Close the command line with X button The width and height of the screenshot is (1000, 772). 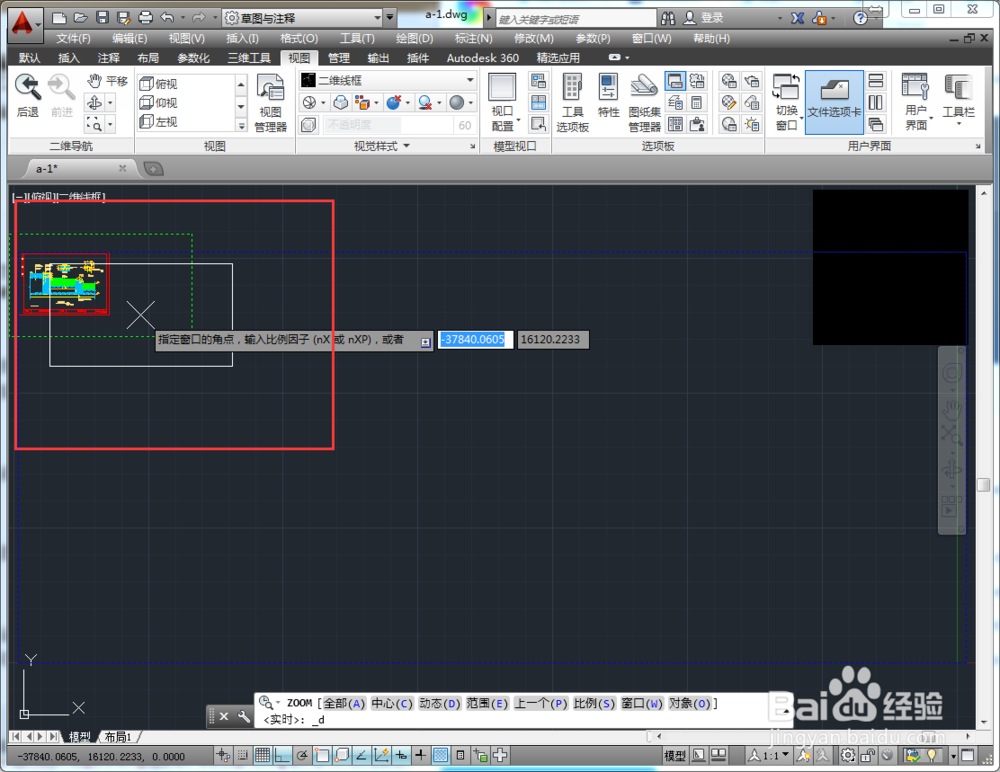pos(224,716)
